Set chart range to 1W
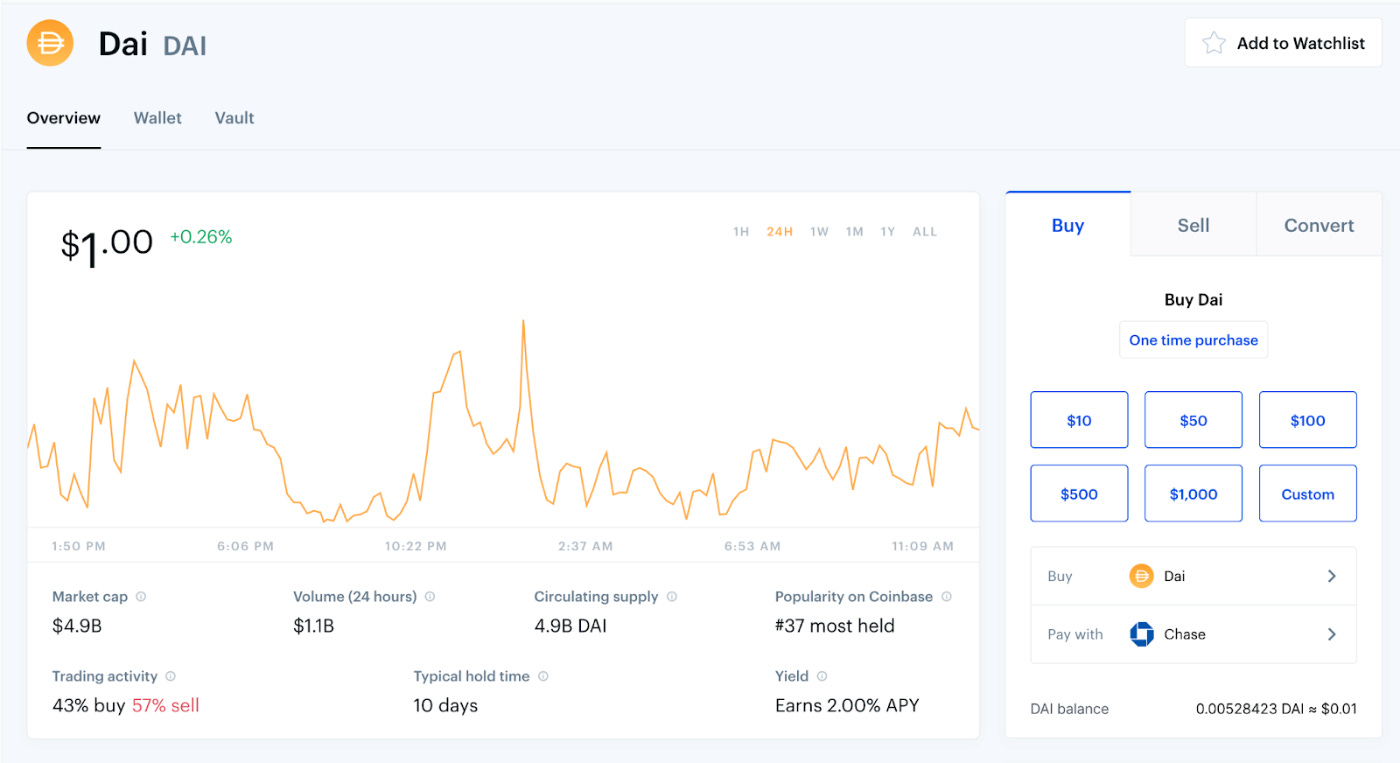Viewport: 1400px width, 763px height. 819,232
